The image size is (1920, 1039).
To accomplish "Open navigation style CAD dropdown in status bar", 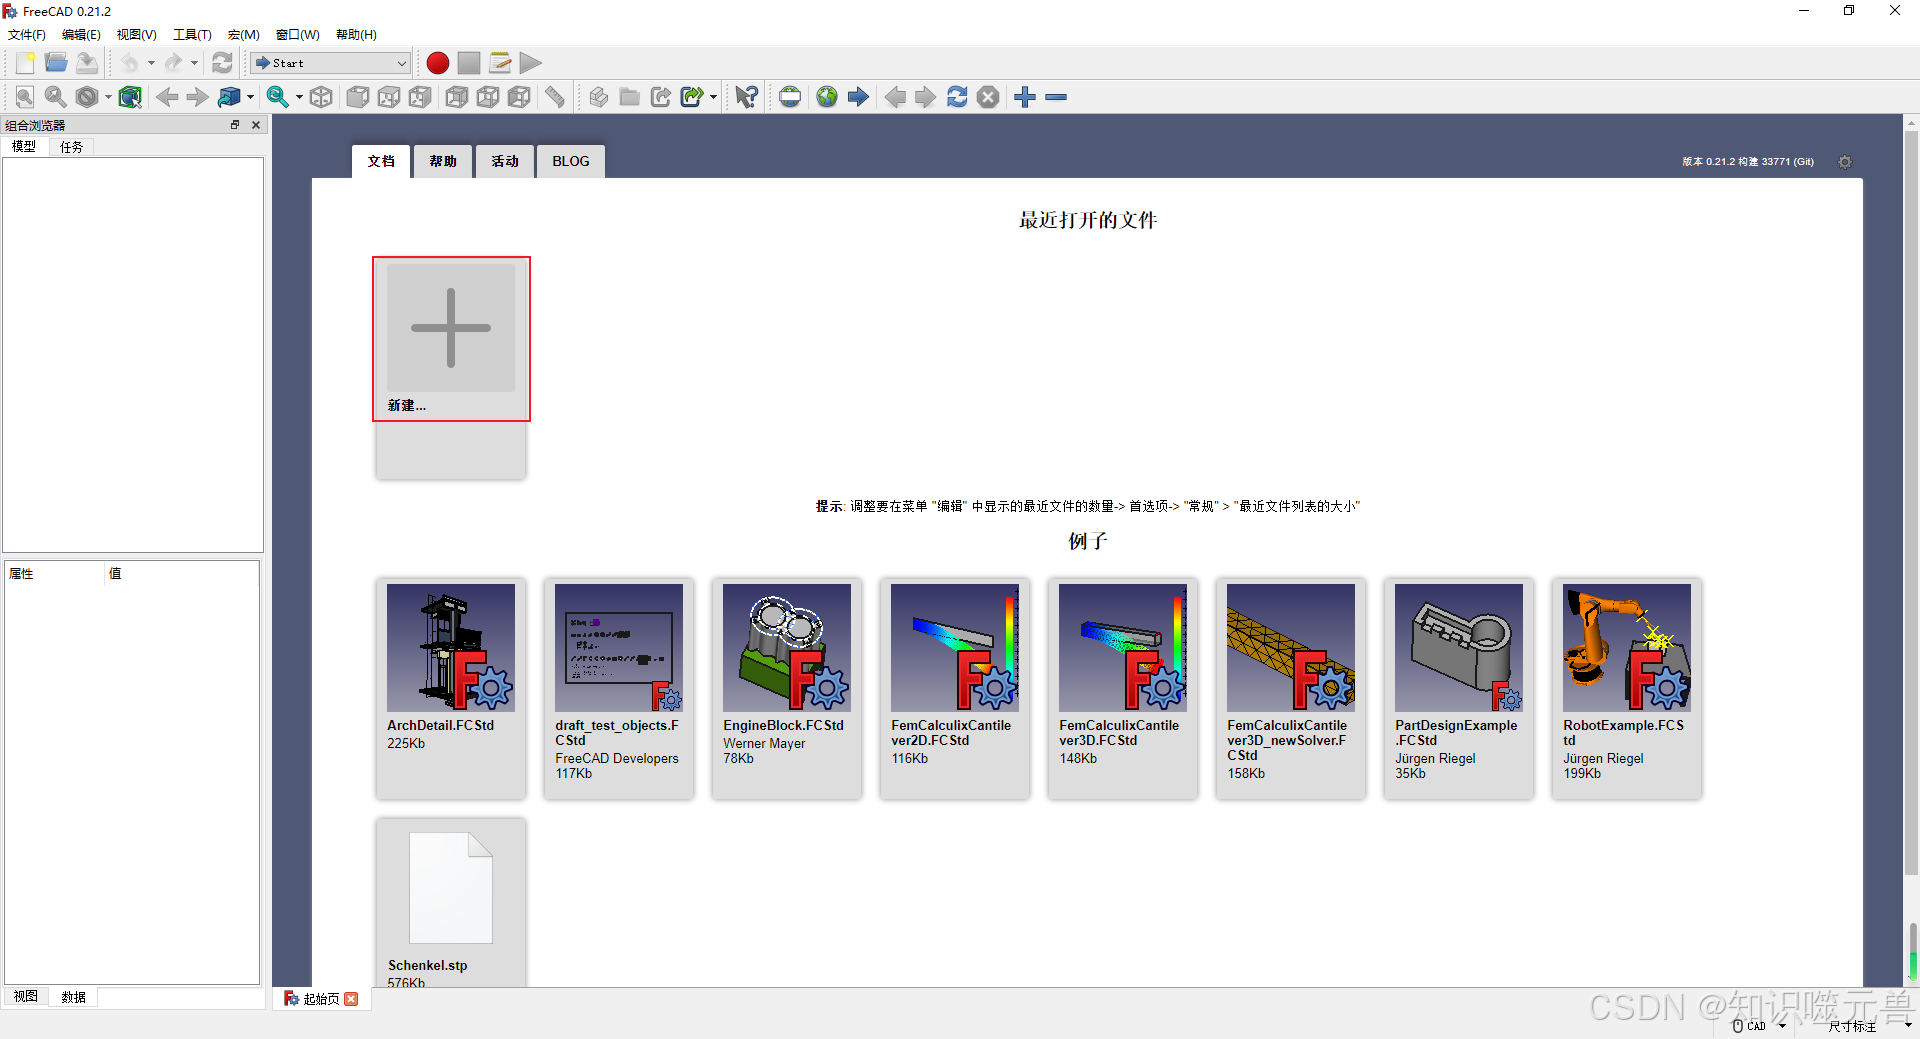I will 1759,1026.
